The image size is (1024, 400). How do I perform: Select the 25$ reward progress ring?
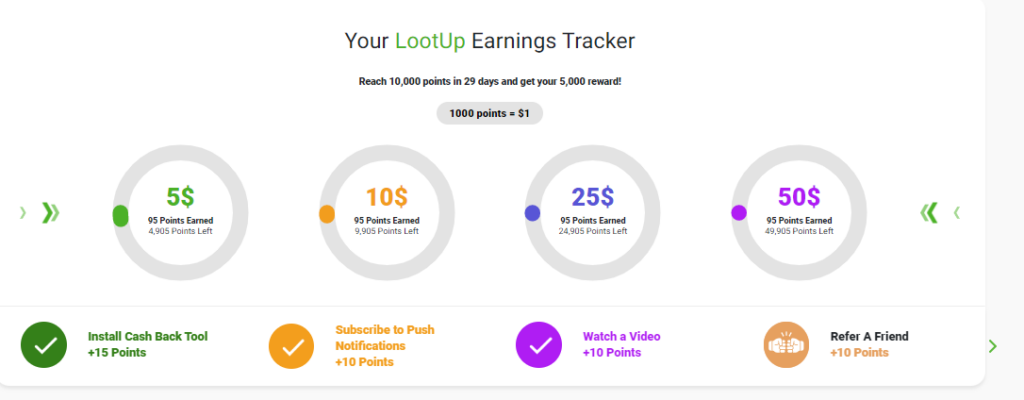(x=592, y=213)
